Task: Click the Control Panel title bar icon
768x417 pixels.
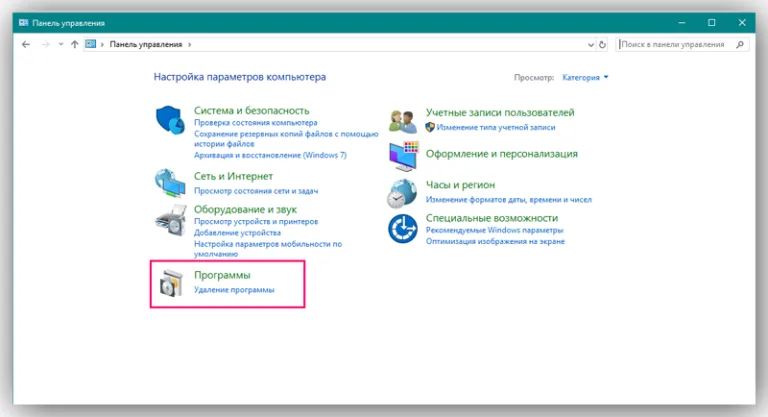Action: pyautogui.click(x=23, y=23)
